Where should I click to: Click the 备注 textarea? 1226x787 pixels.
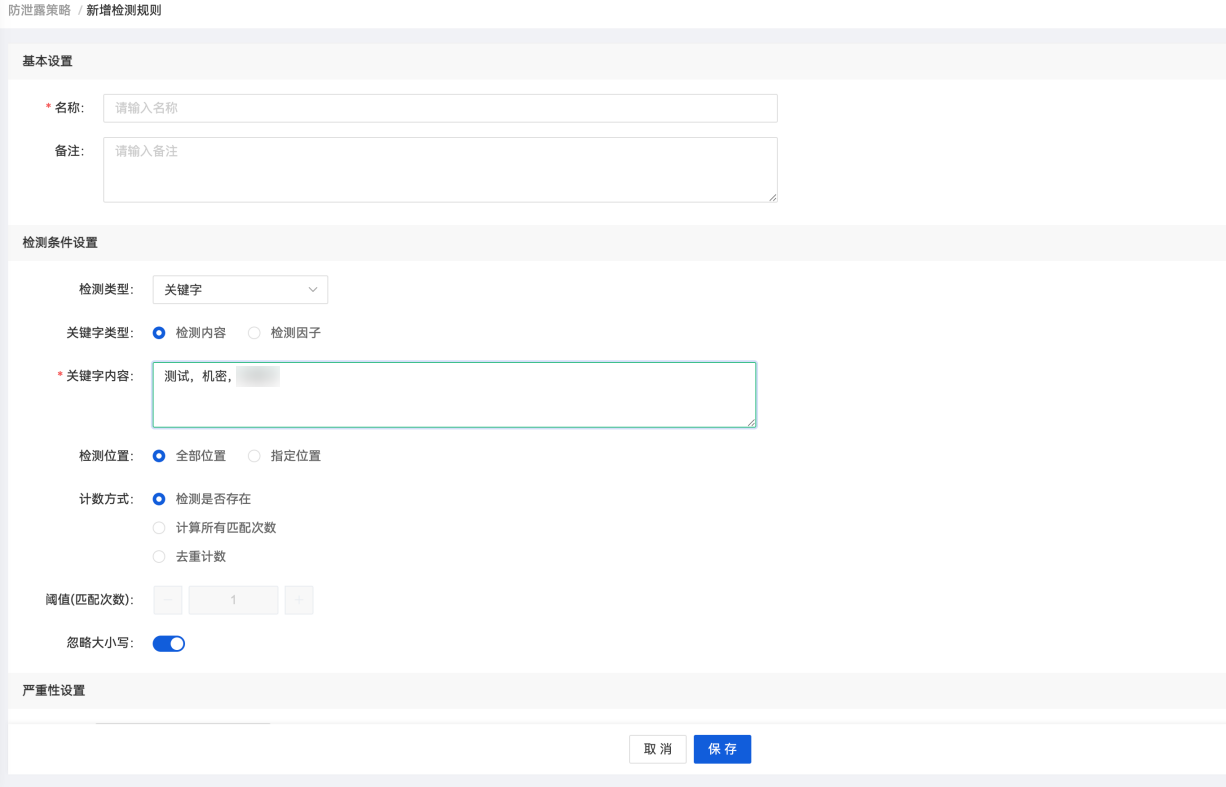(440, 169)
